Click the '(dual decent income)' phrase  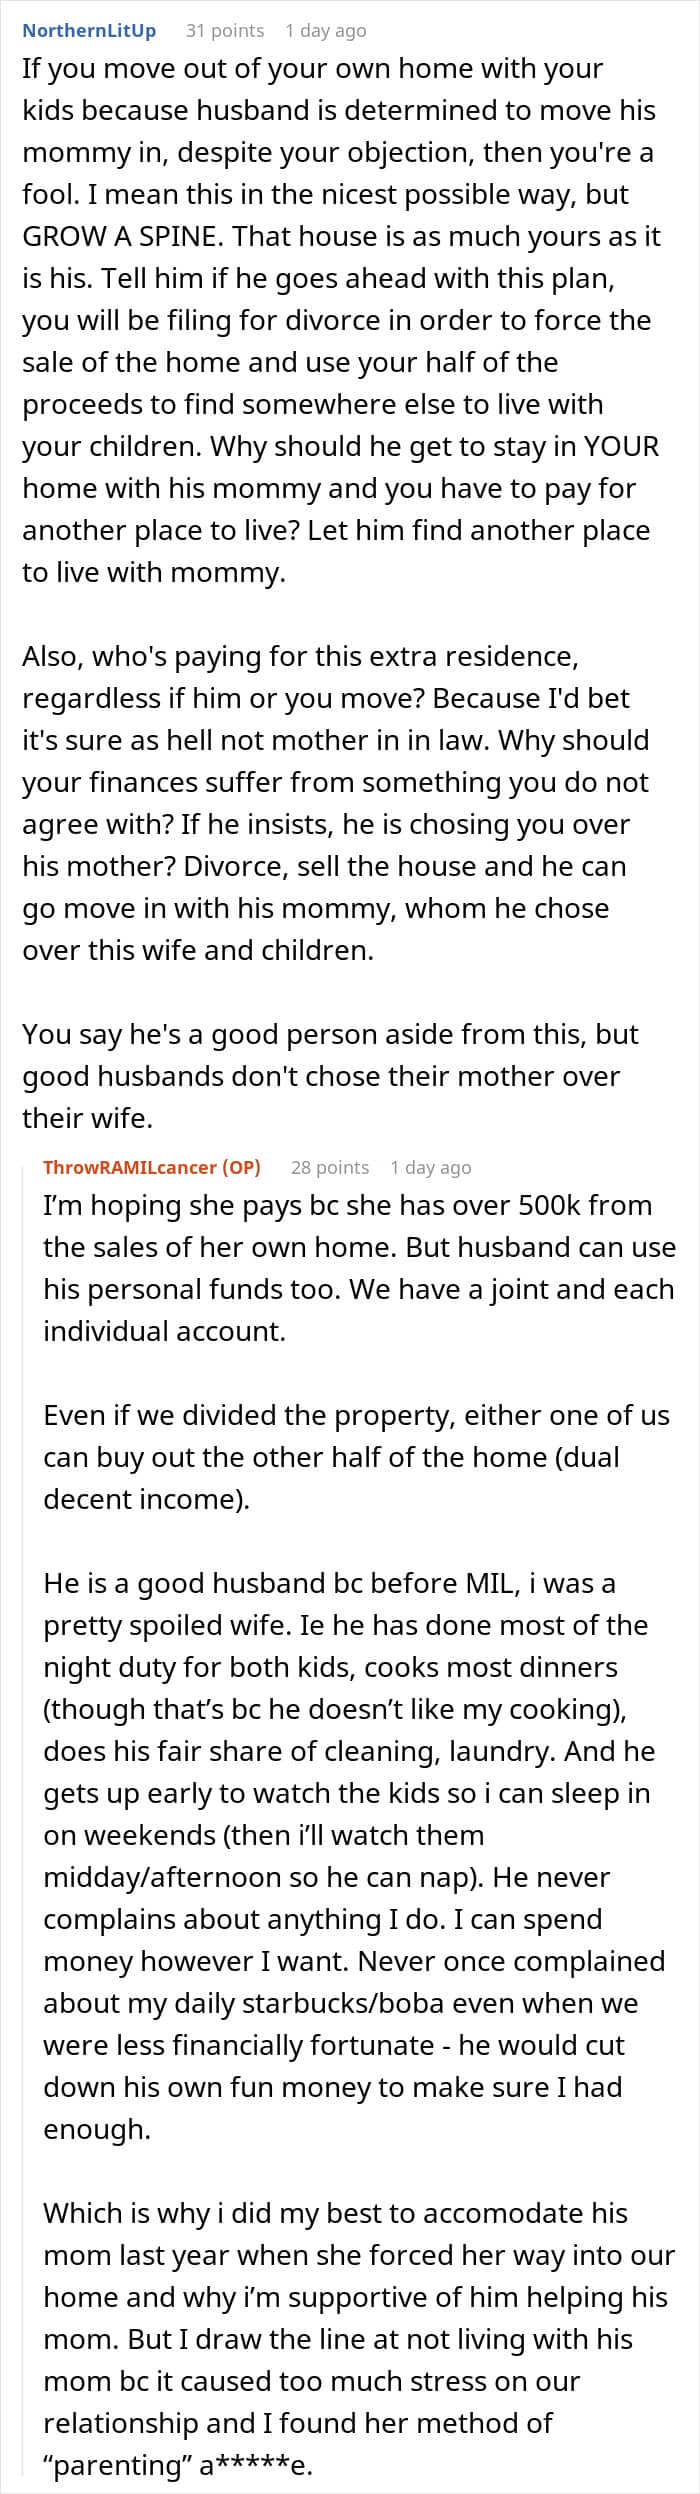coord(331,1478)
